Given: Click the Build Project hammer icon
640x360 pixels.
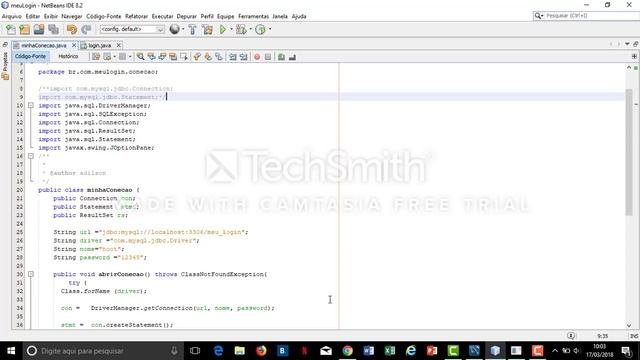Looking at the screenshot, I should pos(192,29).
